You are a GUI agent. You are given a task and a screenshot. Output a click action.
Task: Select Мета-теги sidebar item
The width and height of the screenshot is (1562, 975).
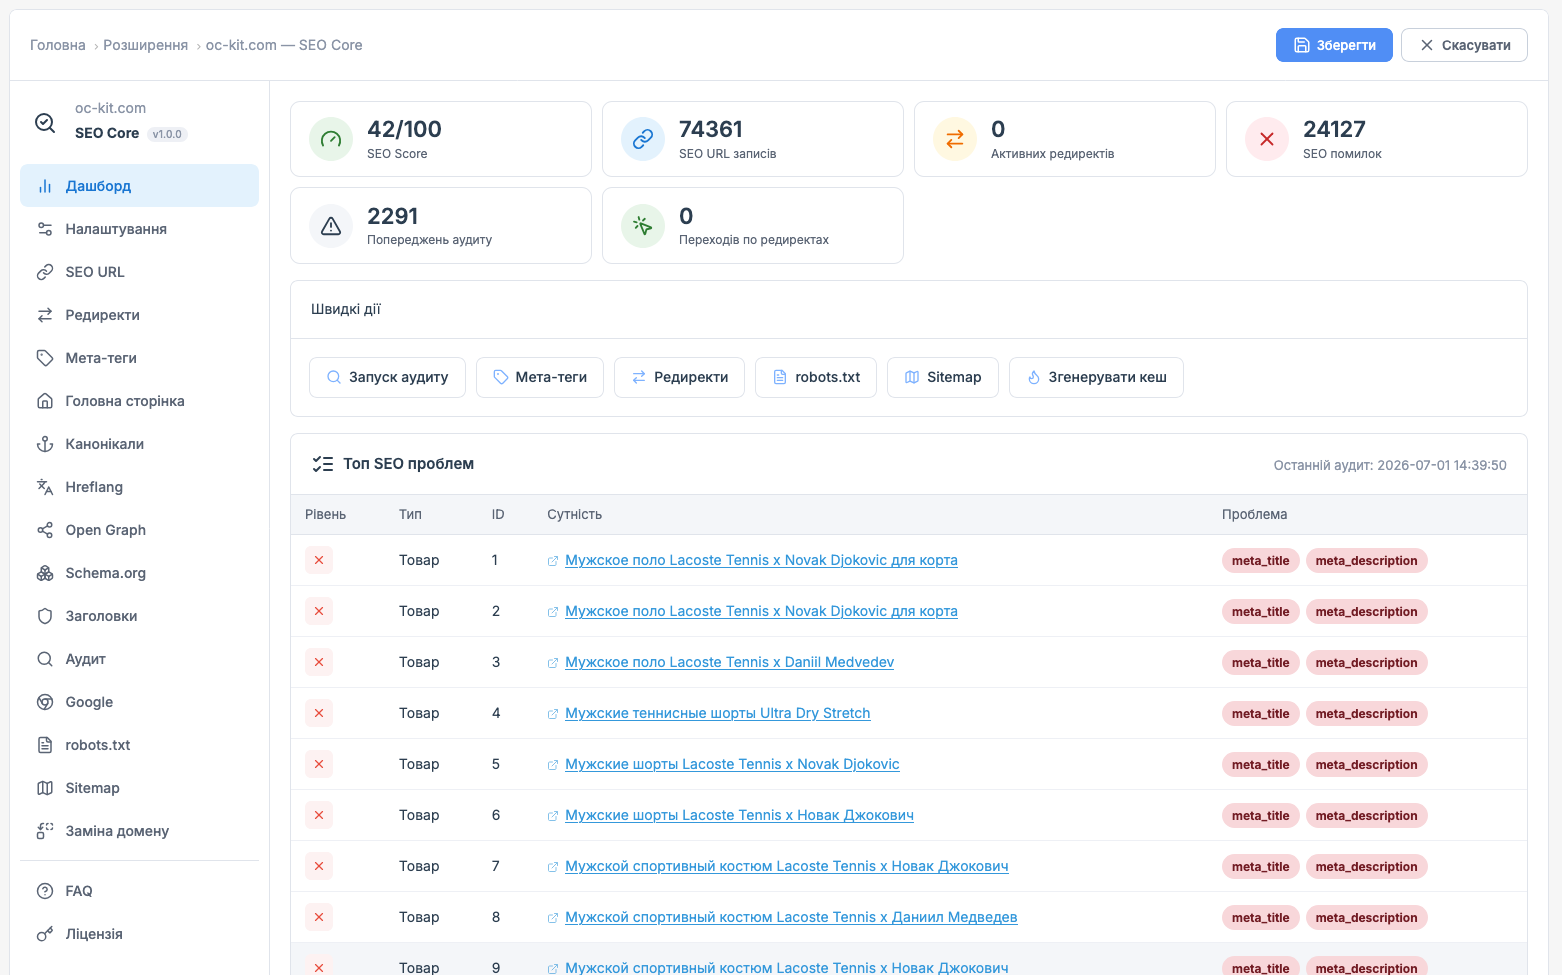pyautogui.click(x=139, y=358)
